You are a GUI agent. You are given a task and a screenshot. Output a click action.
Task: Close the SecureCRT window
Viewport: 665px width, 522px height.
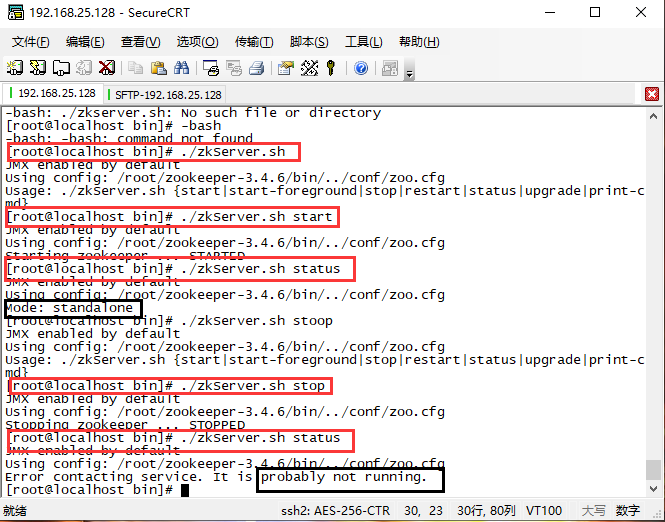point(641,12)
